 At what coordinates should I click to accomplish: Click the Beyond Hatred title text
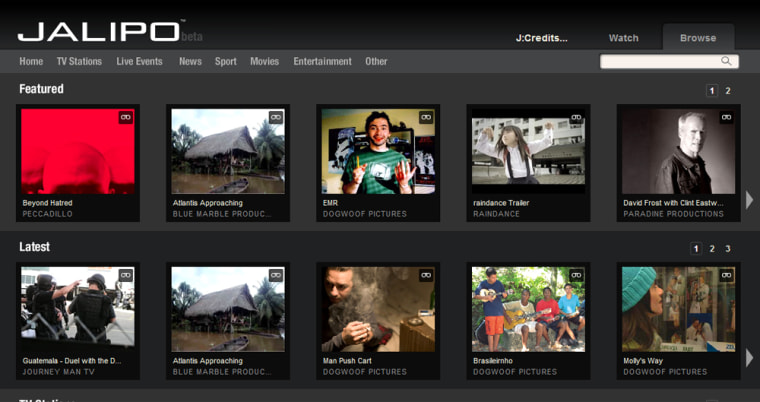48,203
